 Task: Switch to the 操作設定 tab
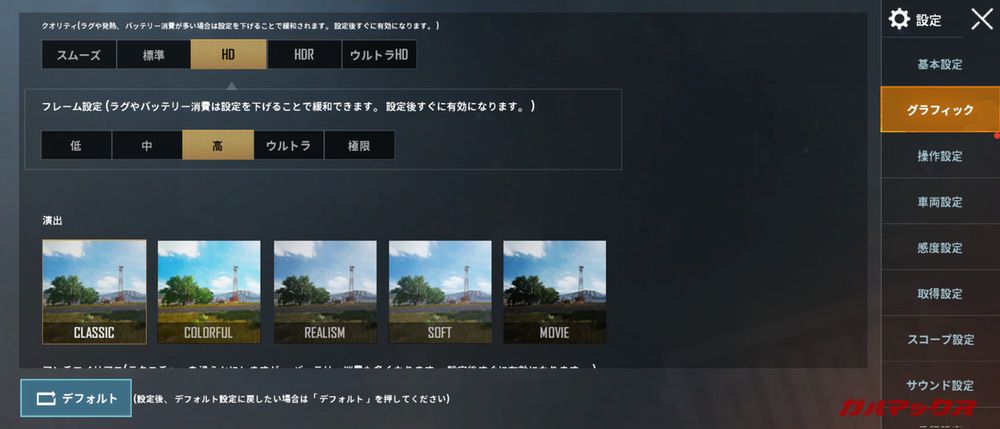[940, 156]
